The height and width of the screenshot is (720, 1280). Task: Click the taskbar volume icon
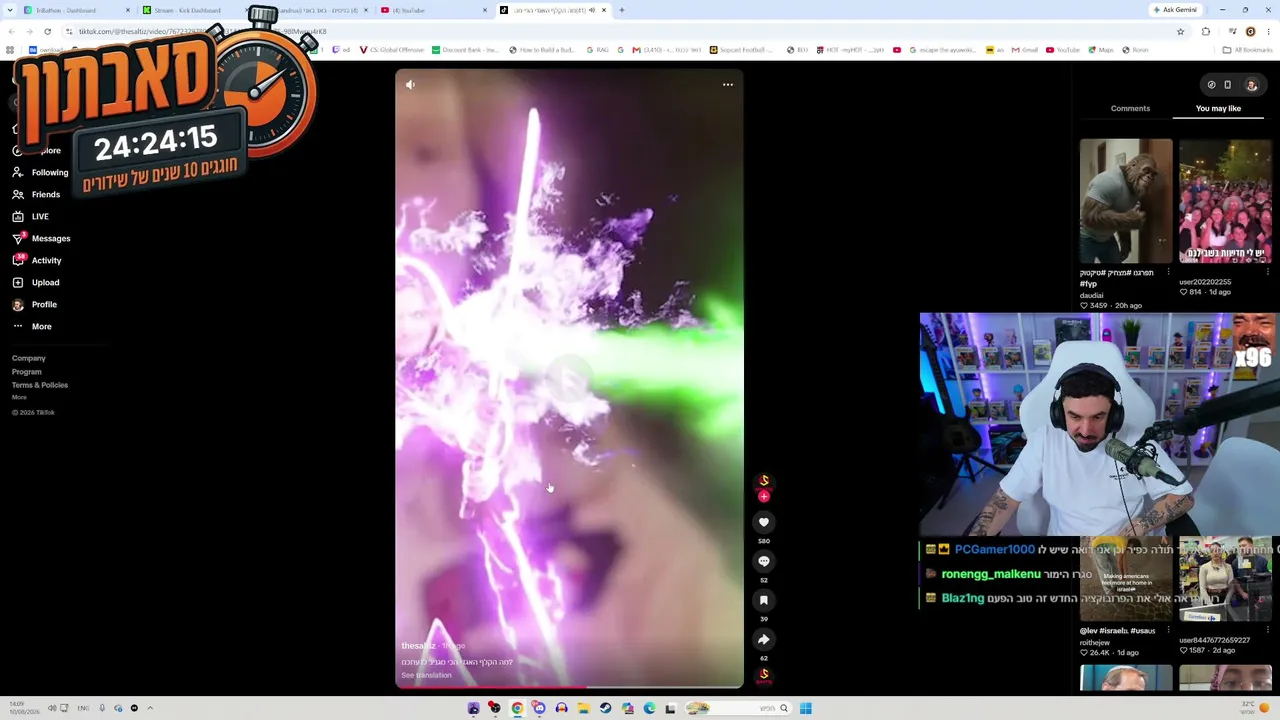click(52, 708)
